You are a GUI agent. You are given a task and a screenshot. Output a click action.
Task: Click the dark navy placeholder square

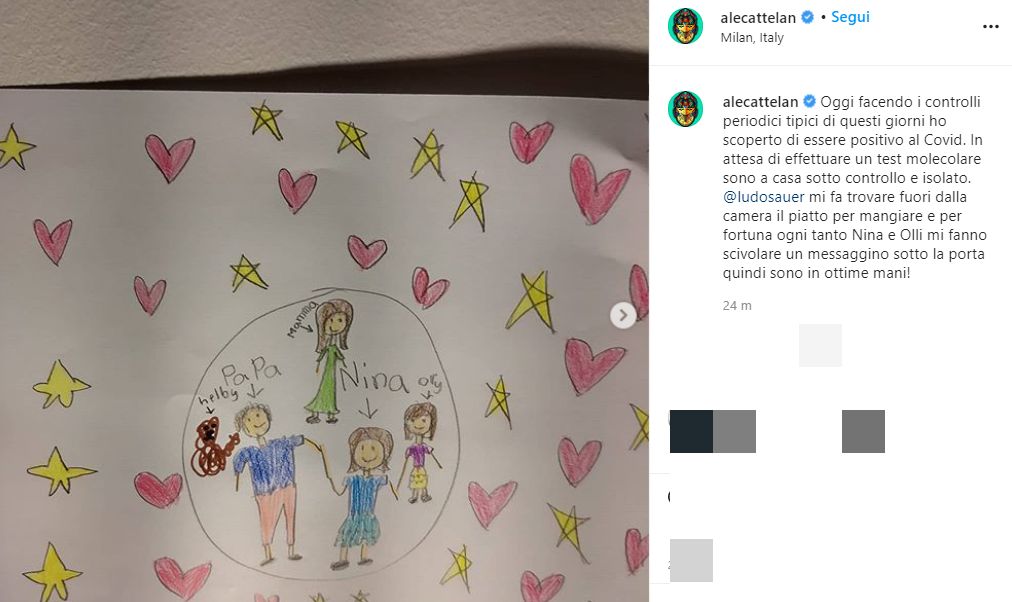[x=691, y=432]
